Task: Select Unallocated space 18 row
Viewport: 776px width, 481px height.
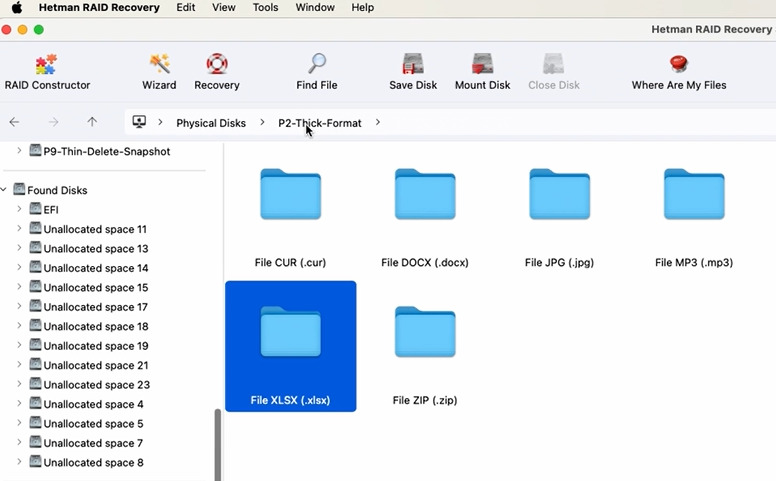Action: [96, 326]
